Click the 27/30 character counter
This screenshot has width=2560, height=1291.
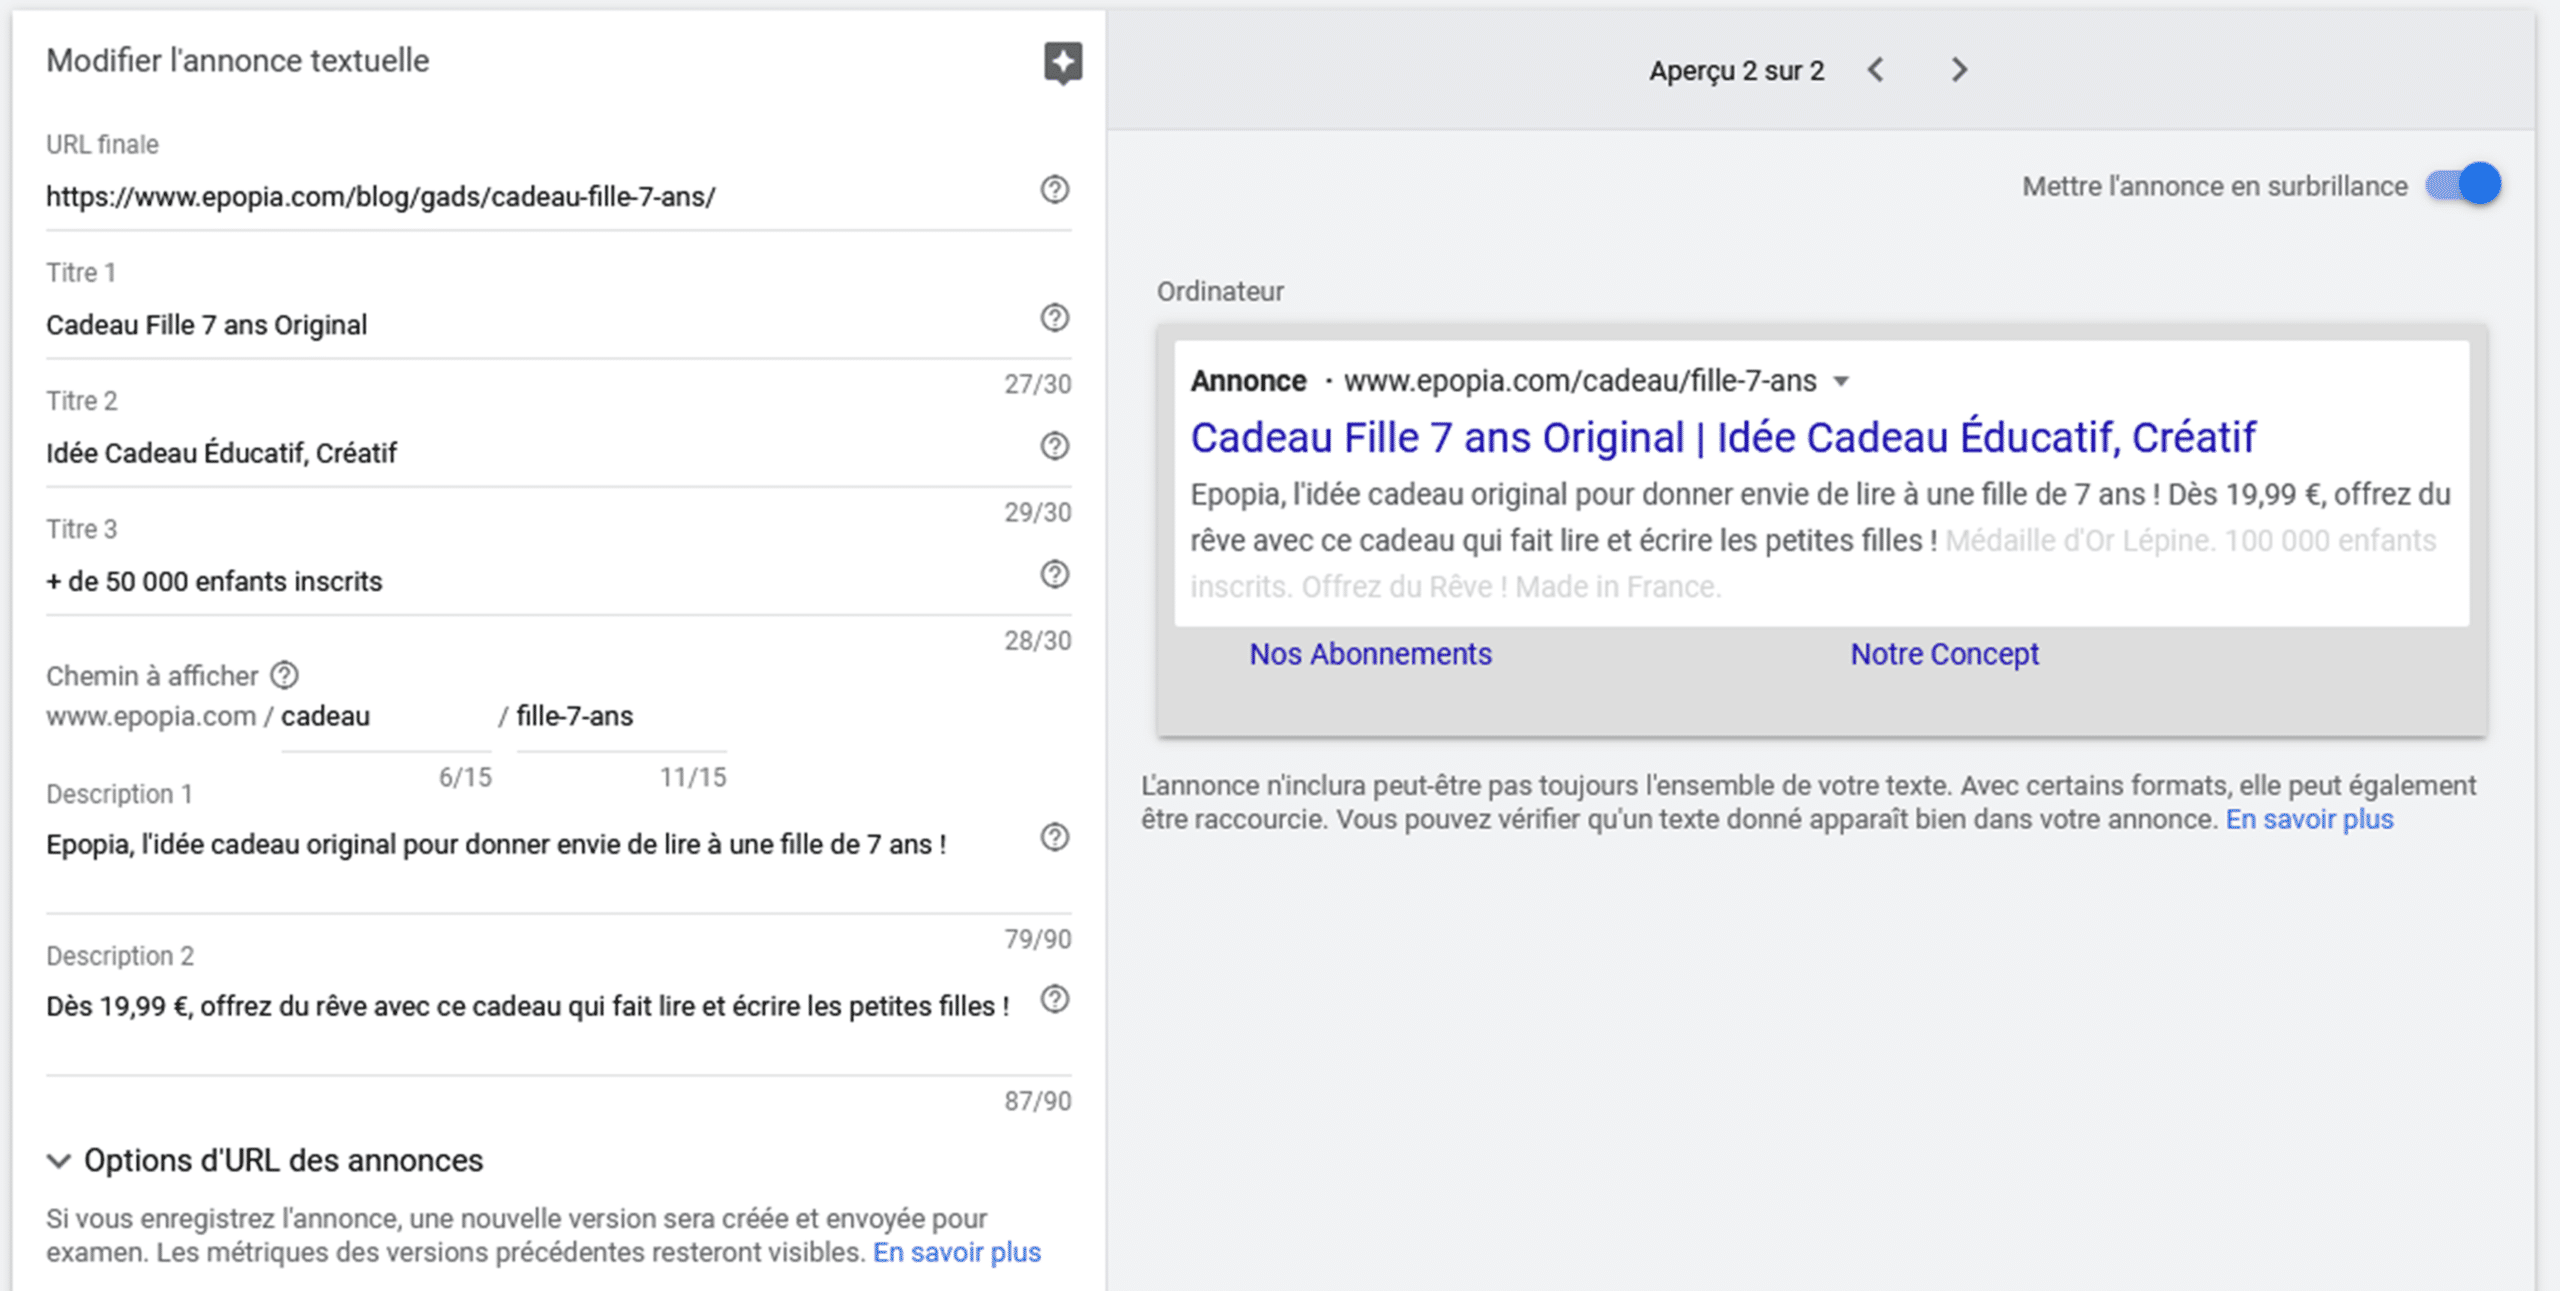[1037, 384]
